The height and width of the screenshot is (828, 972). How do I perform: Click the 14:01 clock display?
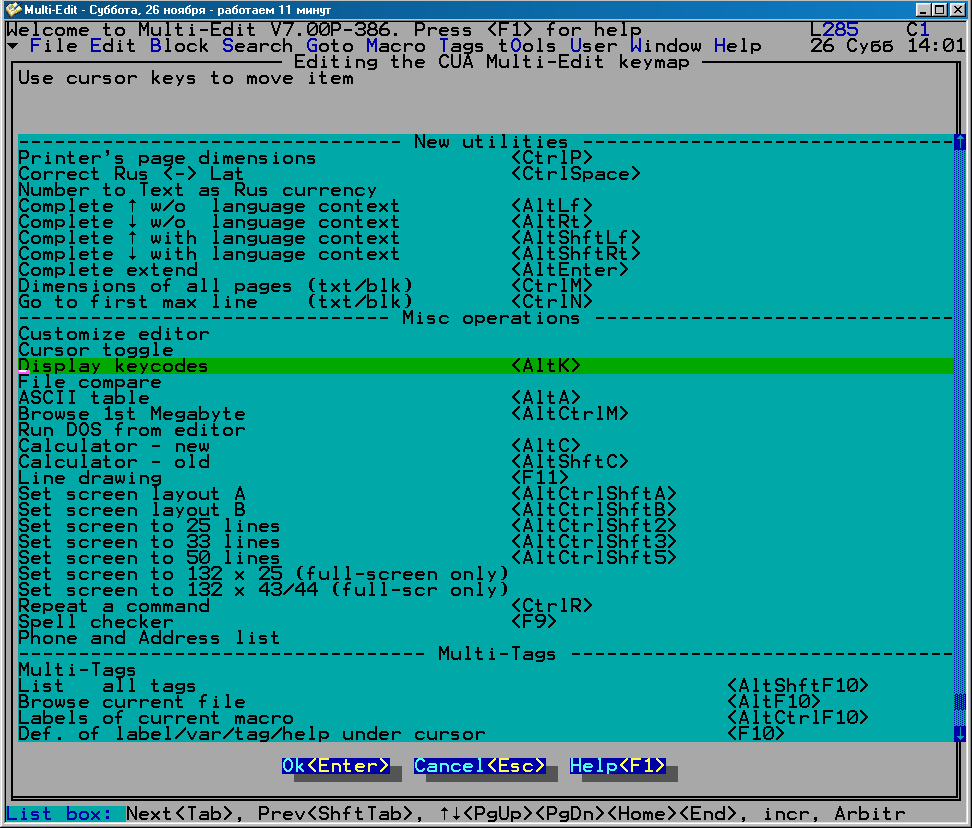936,46
